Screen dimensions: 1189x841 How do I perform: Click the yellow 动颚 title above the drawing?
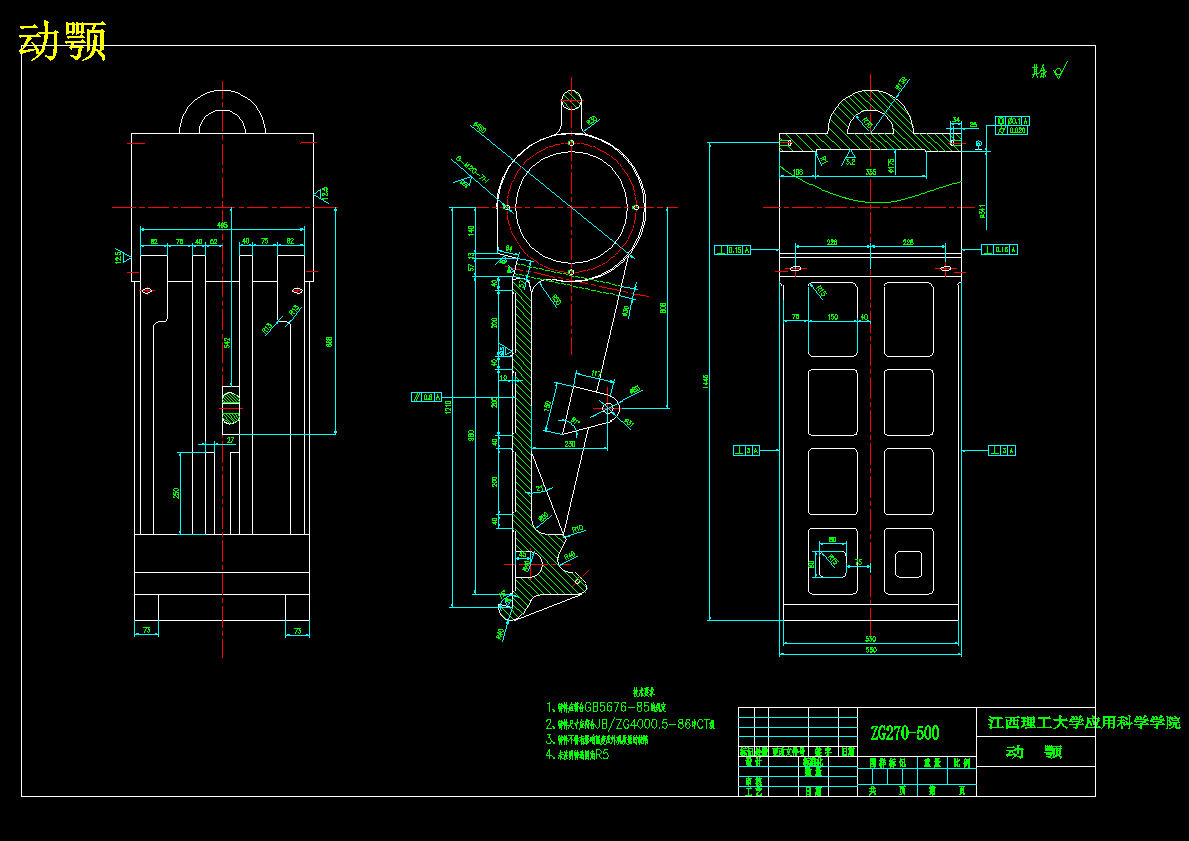[x=62, y=41]
